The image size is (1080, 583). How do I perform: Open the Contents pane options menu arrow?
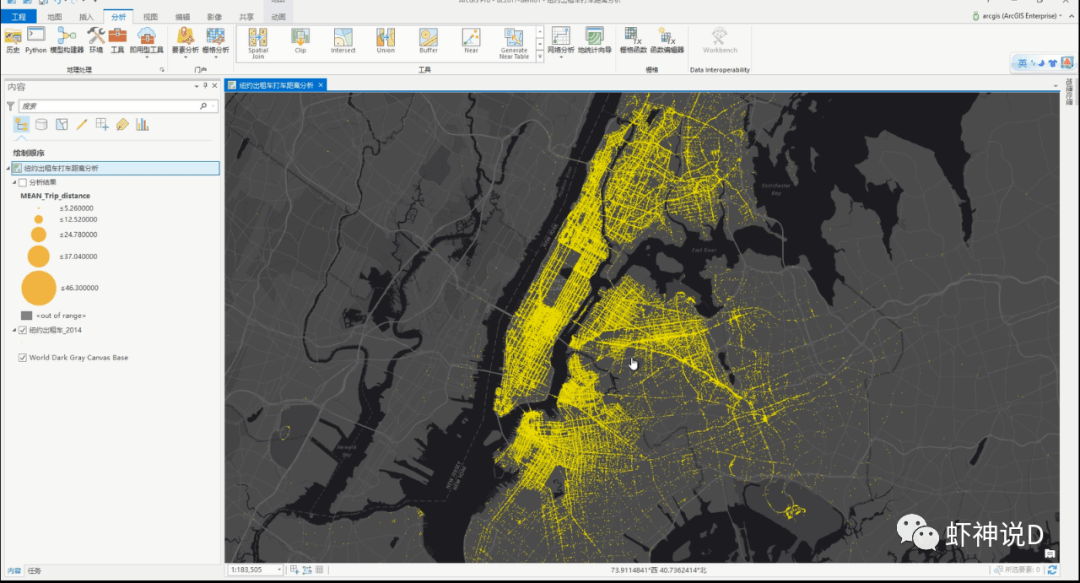196,86
